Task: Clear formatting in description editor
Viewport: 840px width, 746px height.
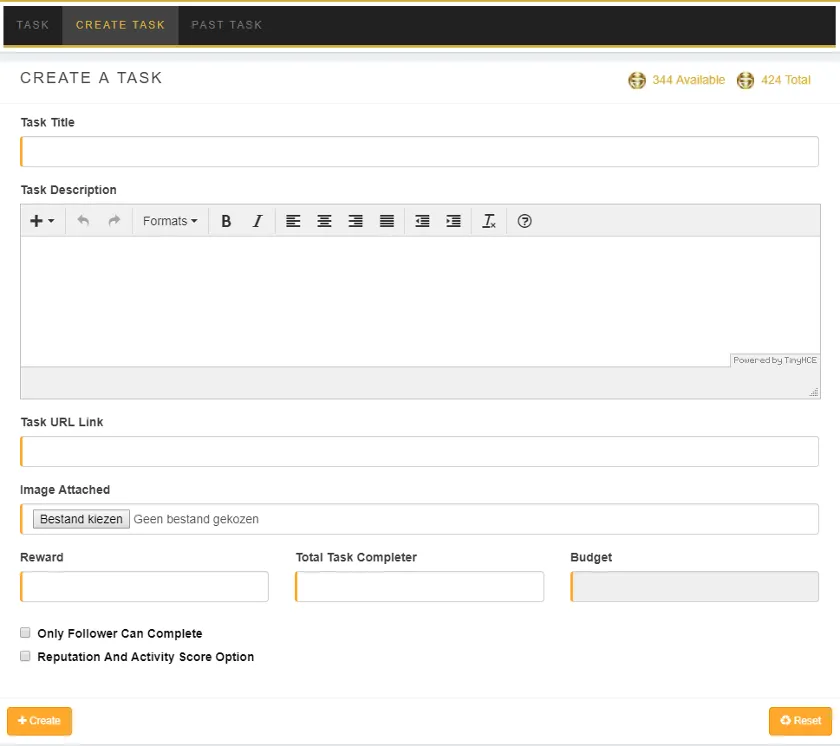Action: [x=489, y=221]
